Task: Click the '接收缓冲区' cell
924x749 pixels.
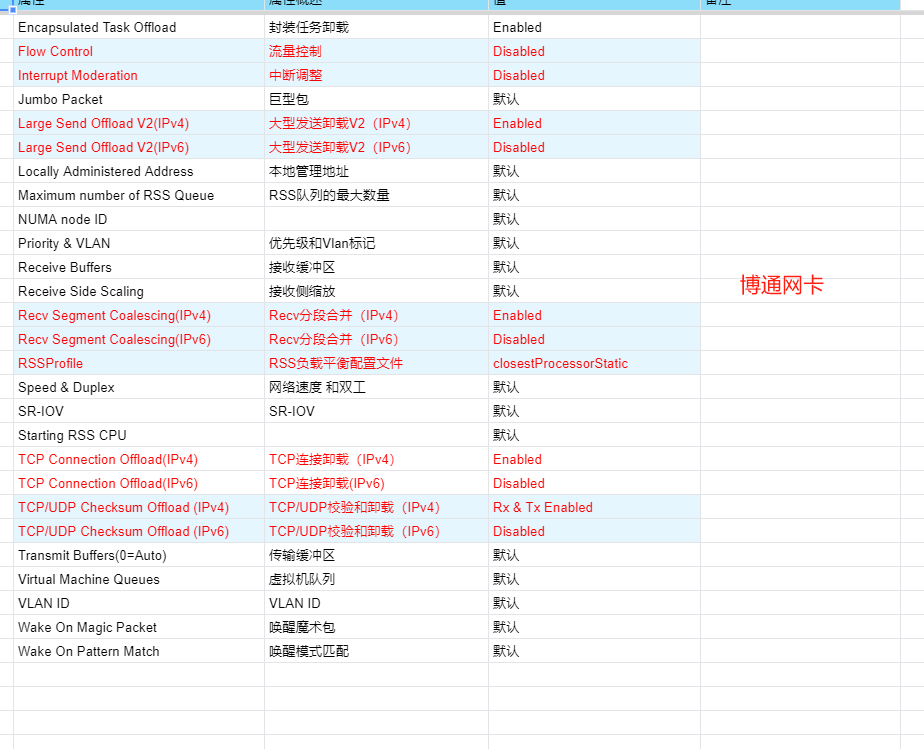Action: 377,267
